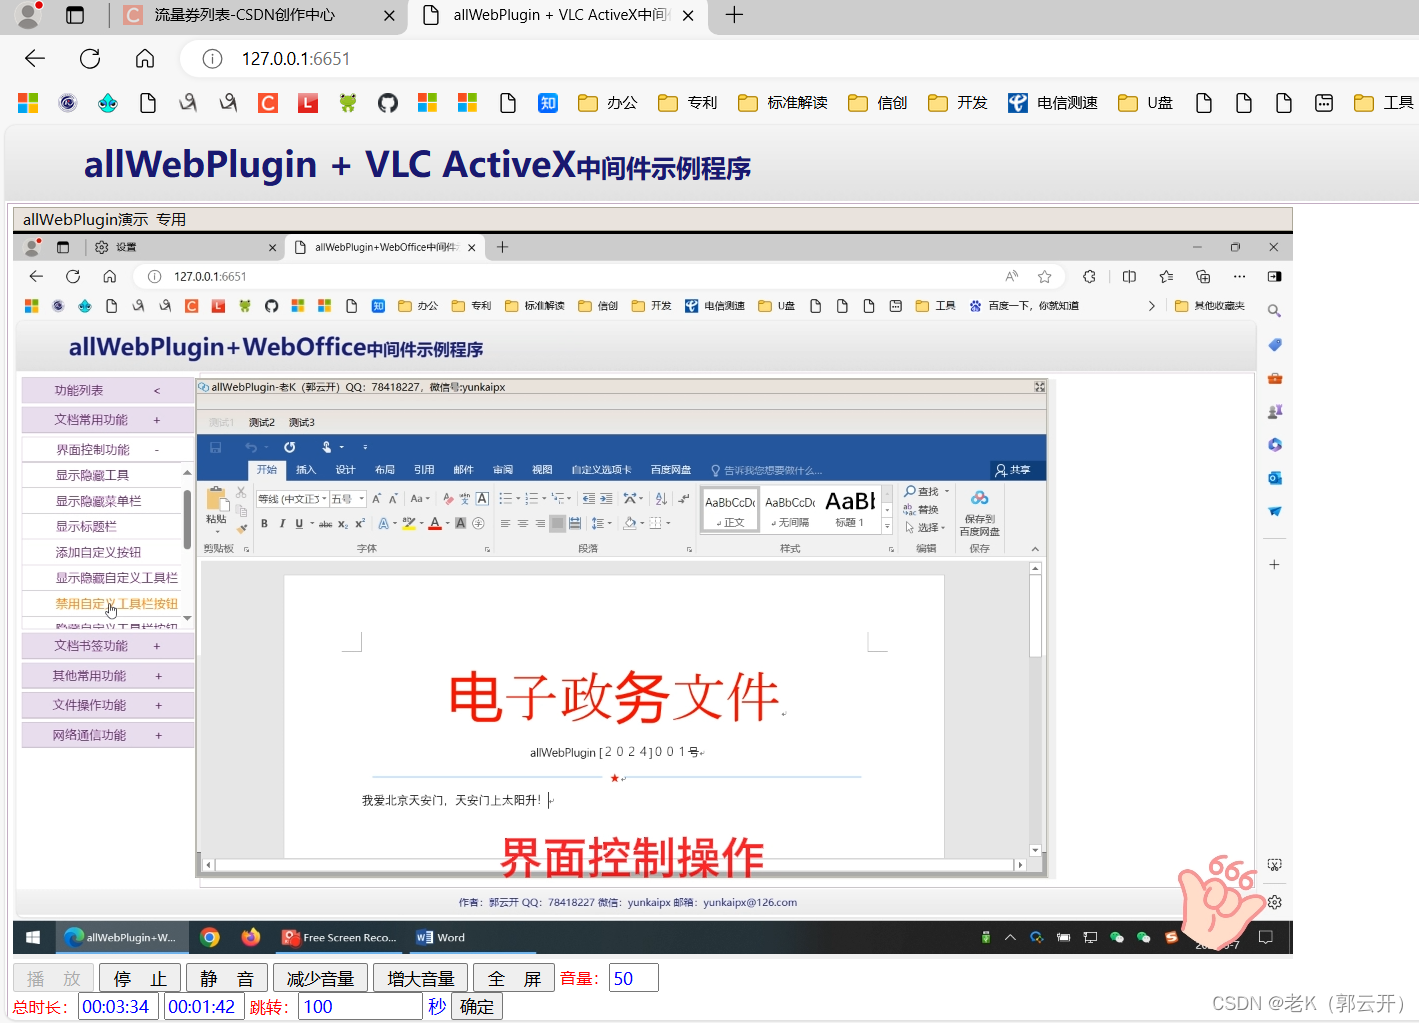The width and height of the screenshot is (1419, 1023).
Task: Toggle bold formatting with the B icon
Action: 264,524
